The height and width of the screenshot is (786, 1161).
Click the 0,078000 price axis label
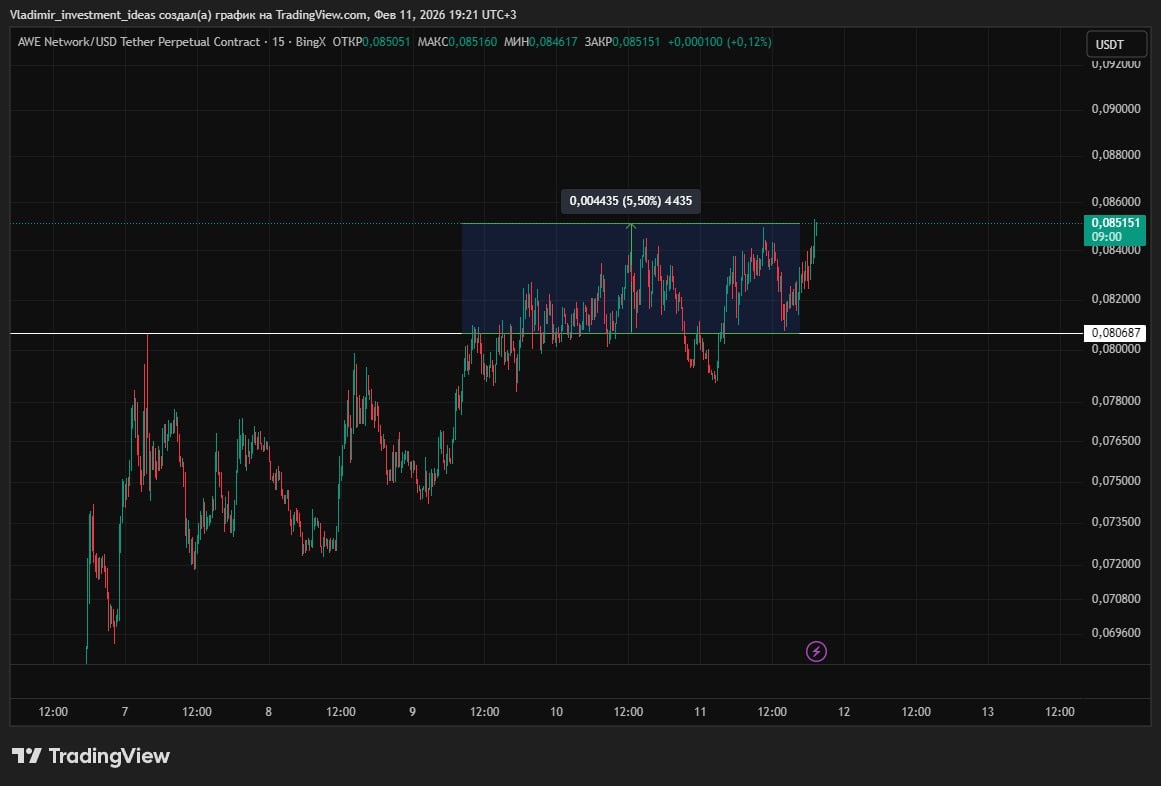tap(1116, 401)
